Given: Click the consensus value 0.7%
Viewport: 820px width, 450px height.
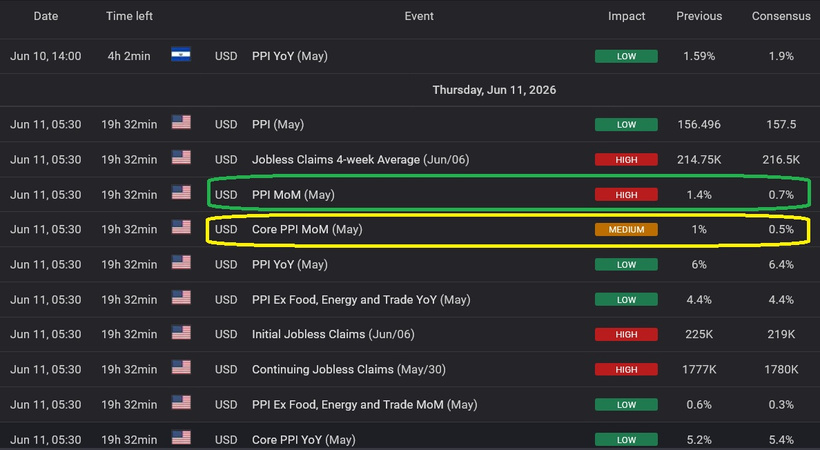Looking at the screenshot, I should [781, 195].
